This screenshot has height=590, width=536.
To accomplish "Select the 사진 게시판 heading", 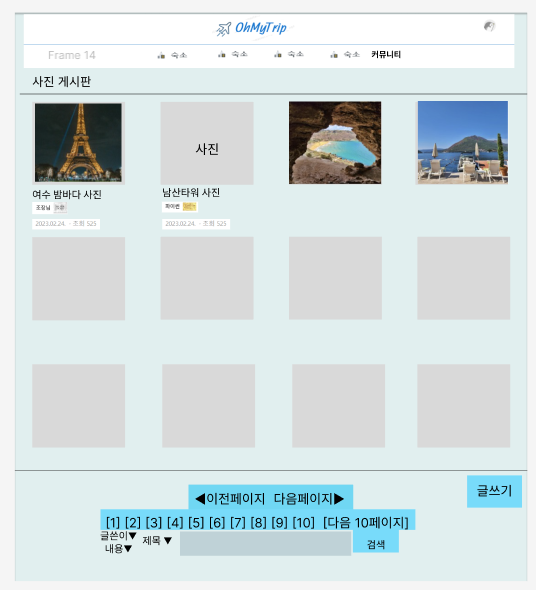I will [61, 81].
